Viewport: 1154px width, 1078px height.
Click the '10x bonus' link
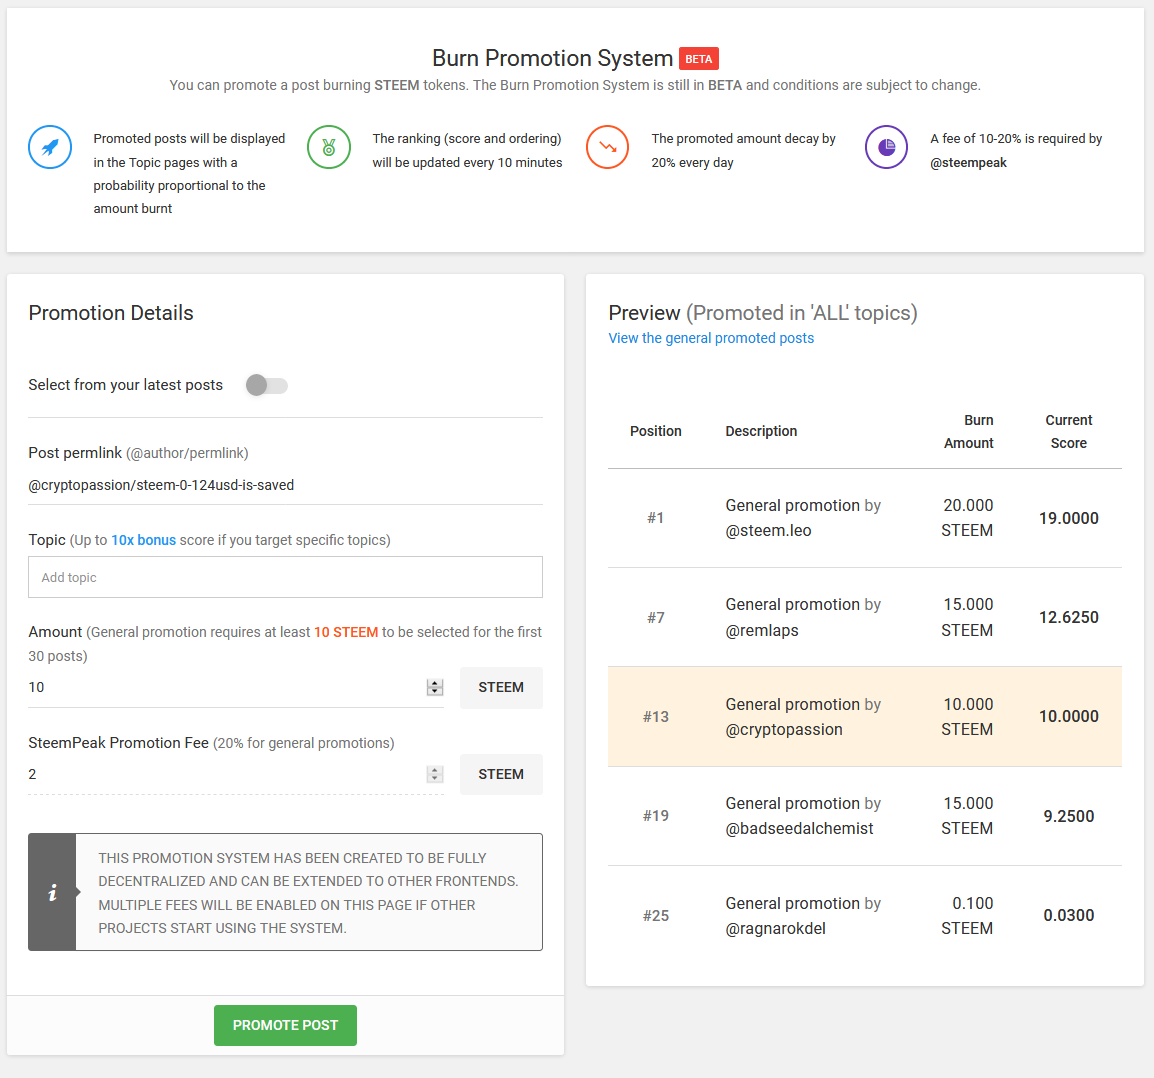pyautogui.click(x=143, y=540)
